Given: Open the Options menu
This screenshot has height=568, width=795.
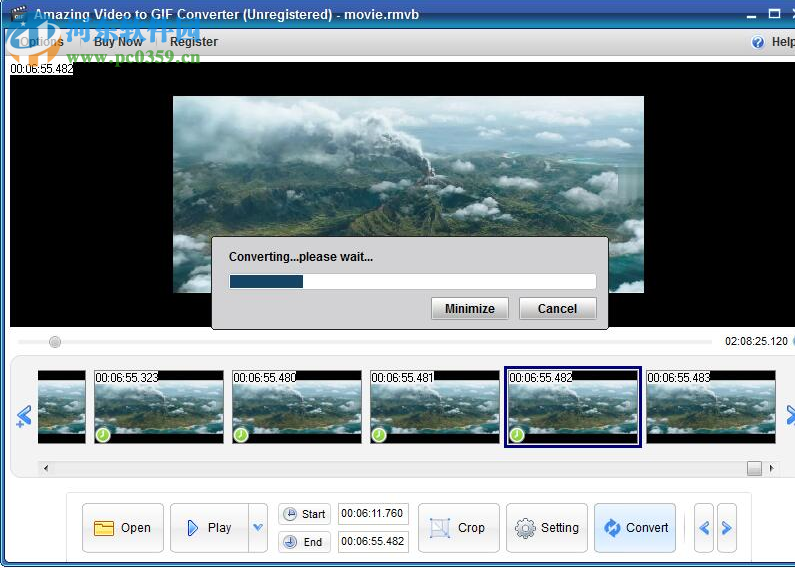Looking at the screenshot, I should (42, 42).
